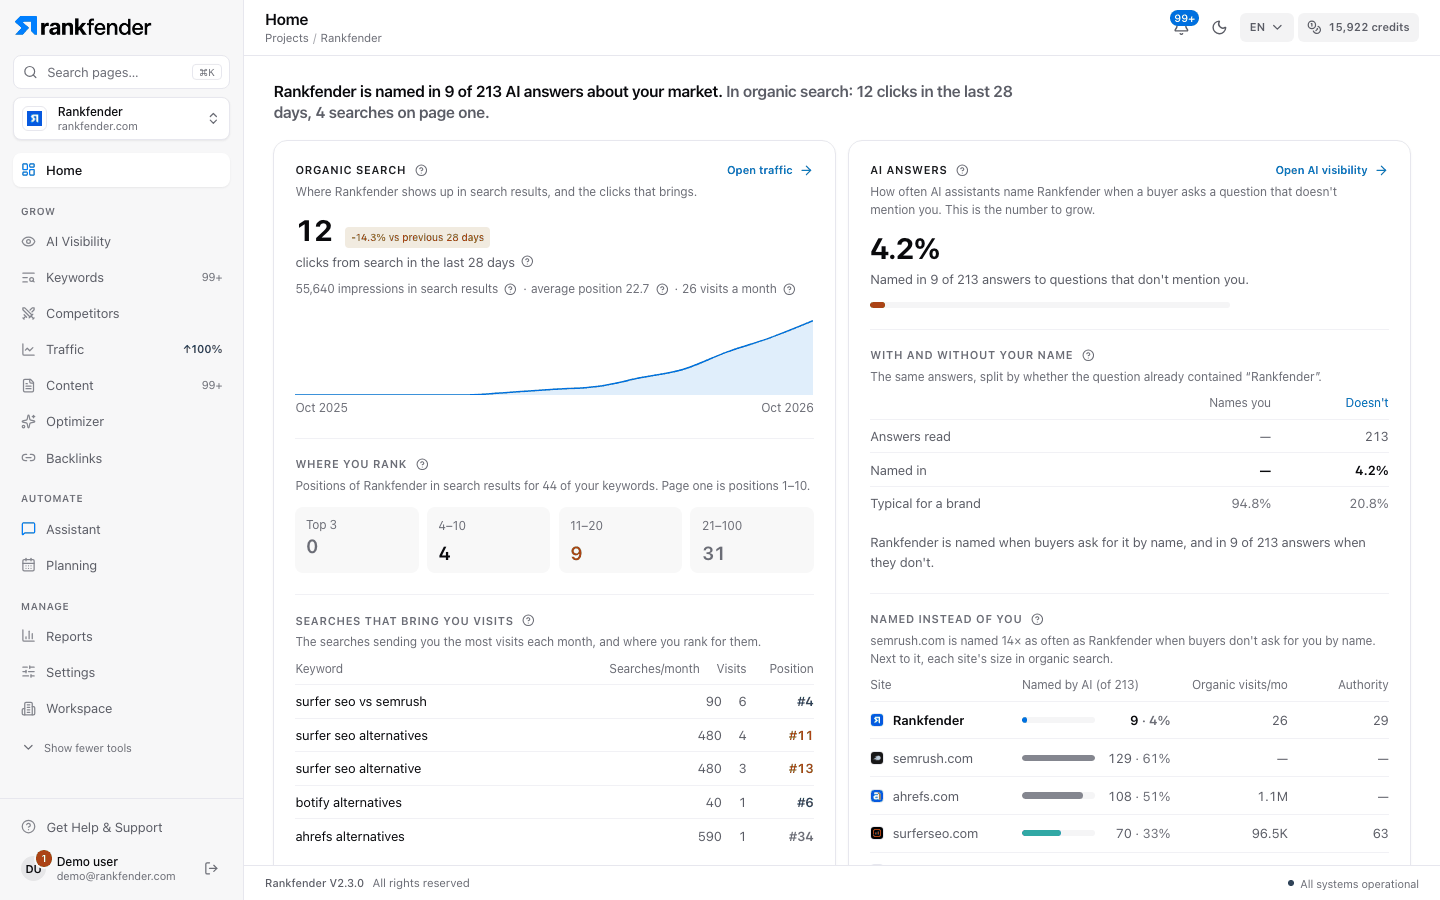Toggle dark mode moon icon
The width and height of the screenshot is (1440, 900).
tap(1219, 28)
